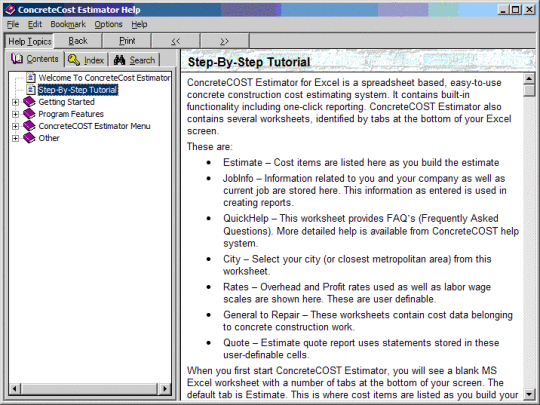Switch to the Index tab
The height and width of the screenshot is (405, 540).
(x=86, y=60)
